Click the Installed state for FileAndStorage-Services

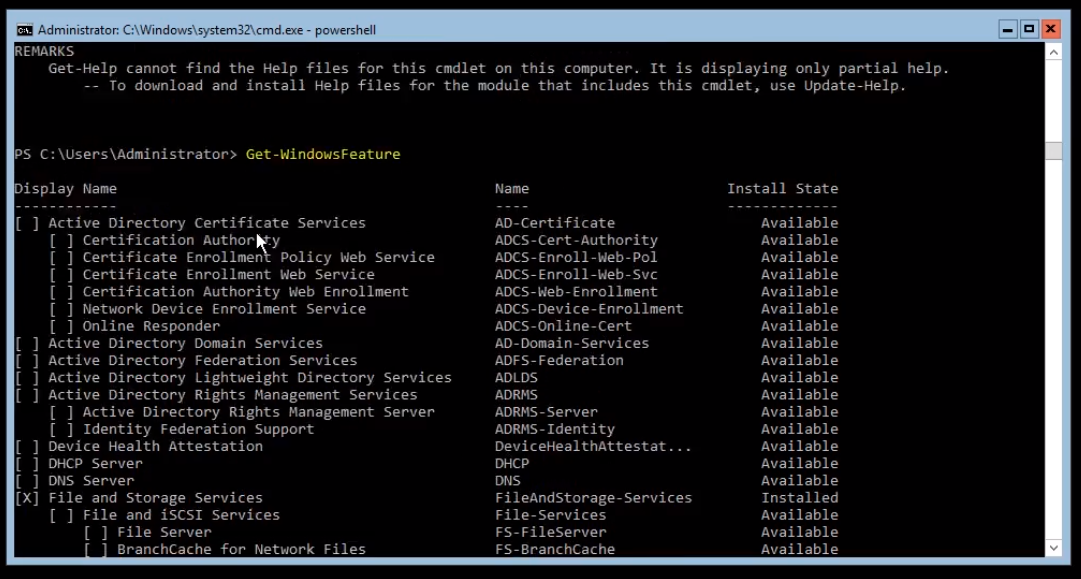(x=800, y=498)
